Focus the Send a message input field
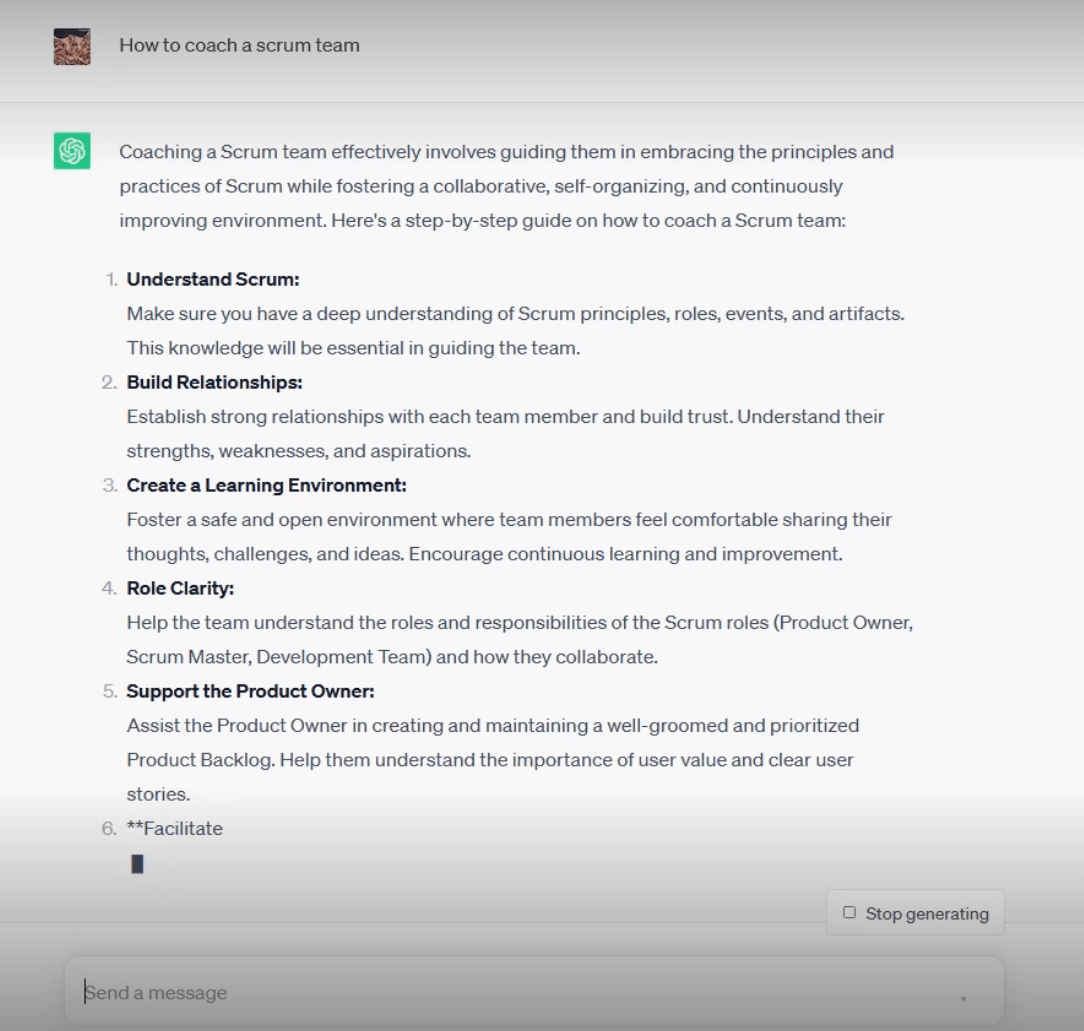Image resolution: width=1084 pixels, height=1031 pixels. coord(534,992)
